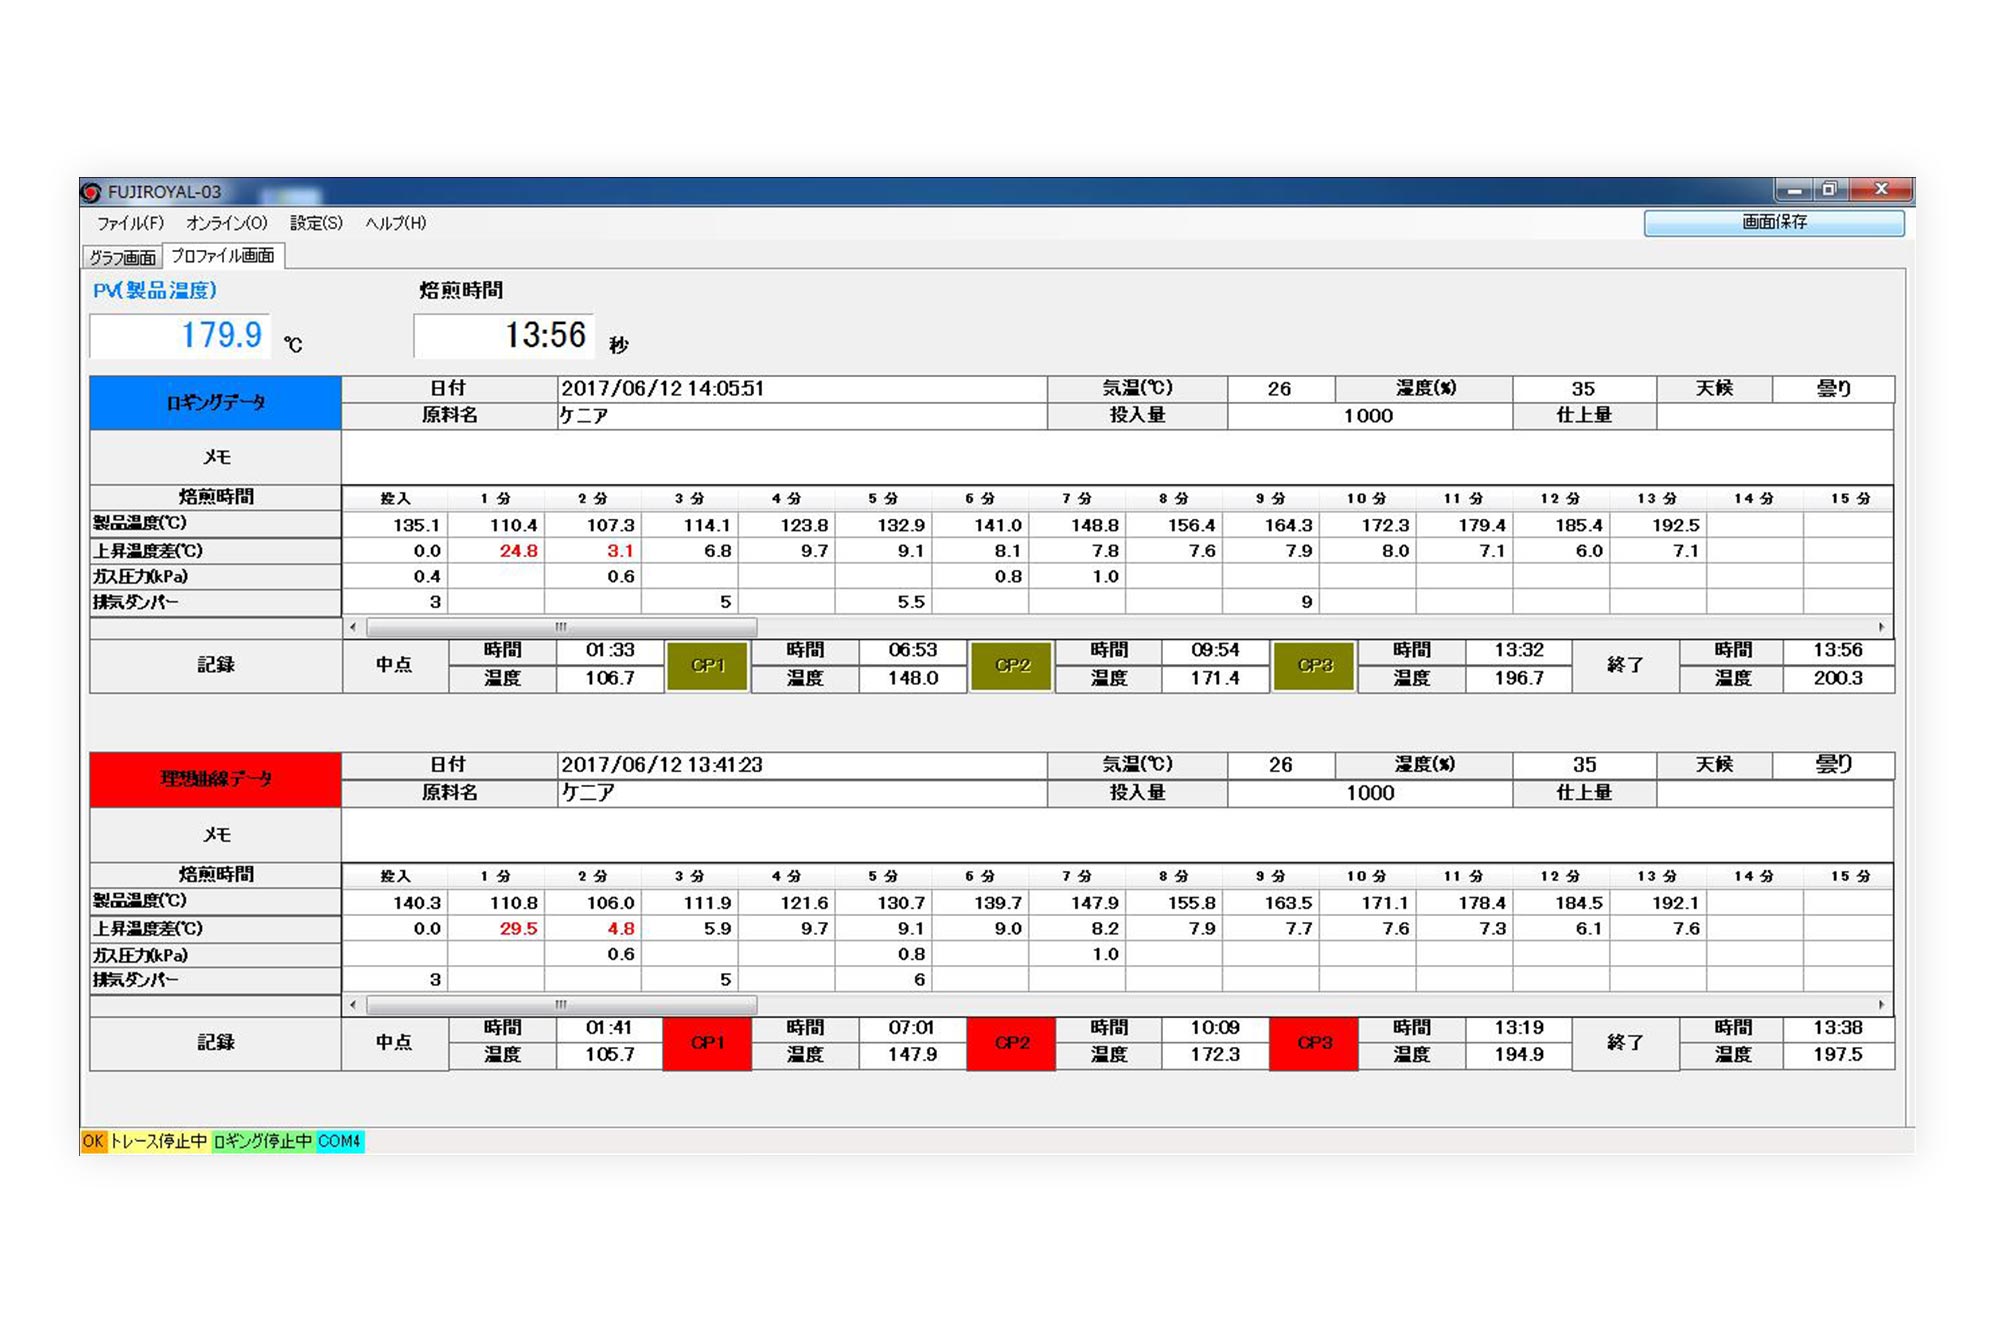
Task: Open the ヘルプ(H) menu
Action: (396, 223)
